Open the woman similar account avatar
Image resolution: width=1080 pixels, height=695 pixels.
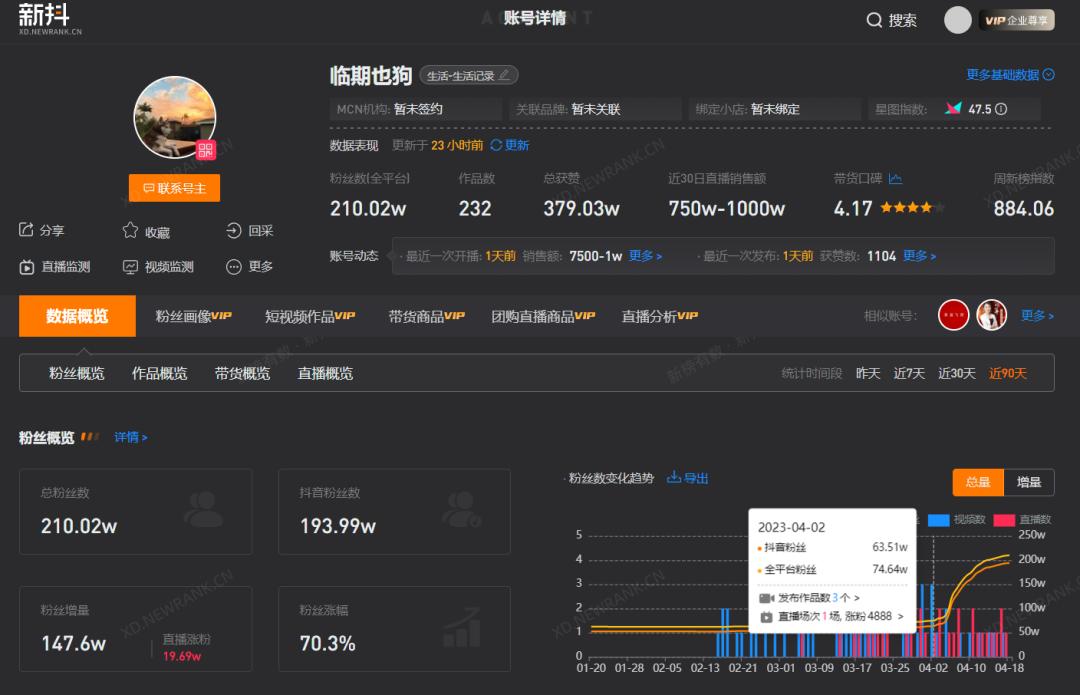(x=992, y=315)
